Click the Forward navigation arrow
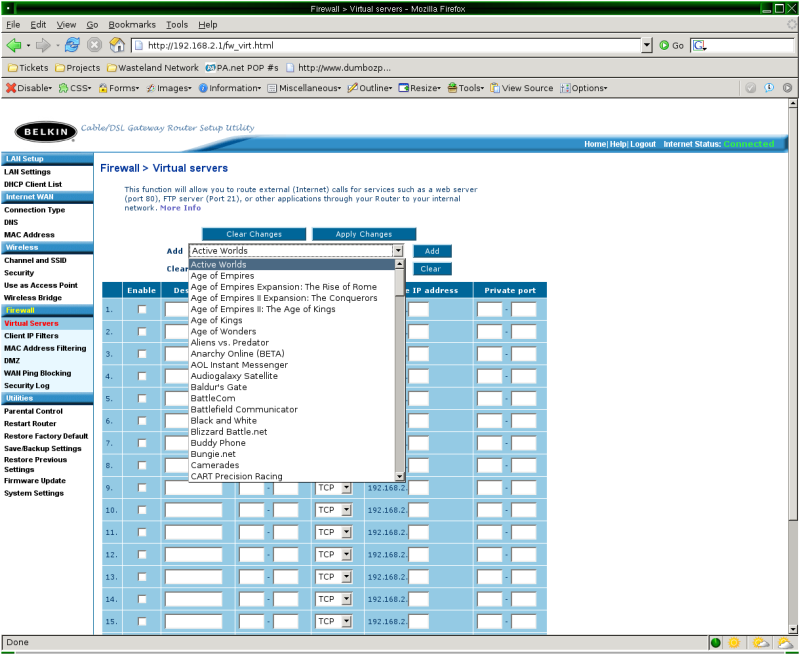Screen dimensions: 800x655 coord(43,45)
